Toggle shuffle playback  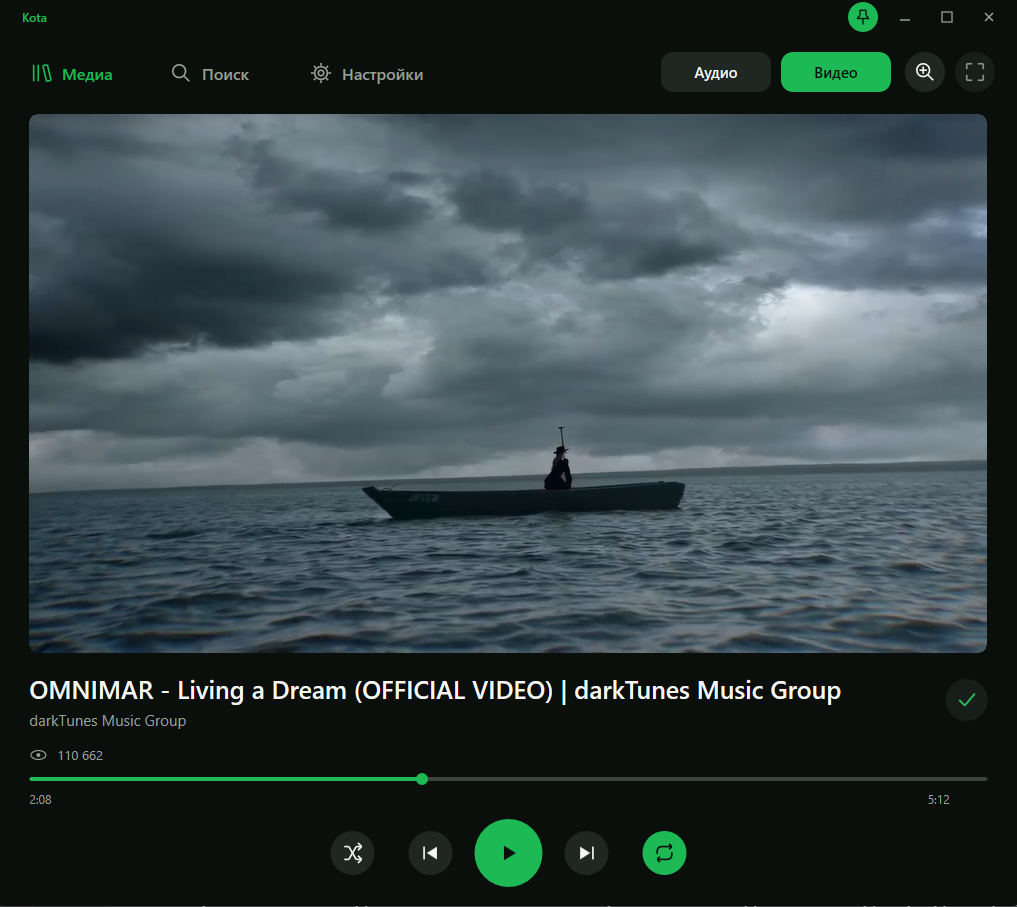pyautogui.click(x=353, y=853)
